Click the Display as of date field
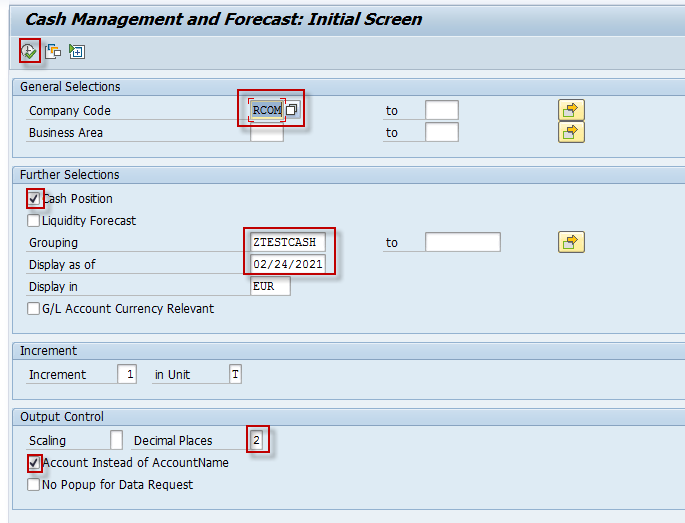 pos(288,264)
